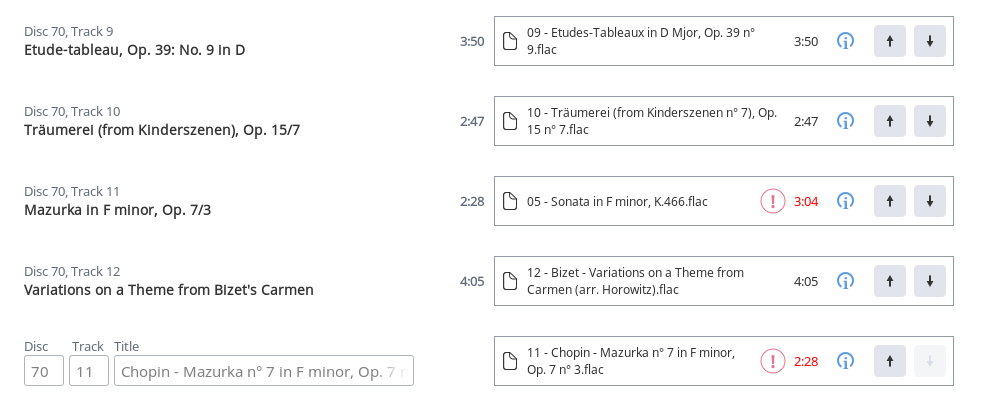Select the 05 Sonata in F minor file entry

tap(723, 201)
